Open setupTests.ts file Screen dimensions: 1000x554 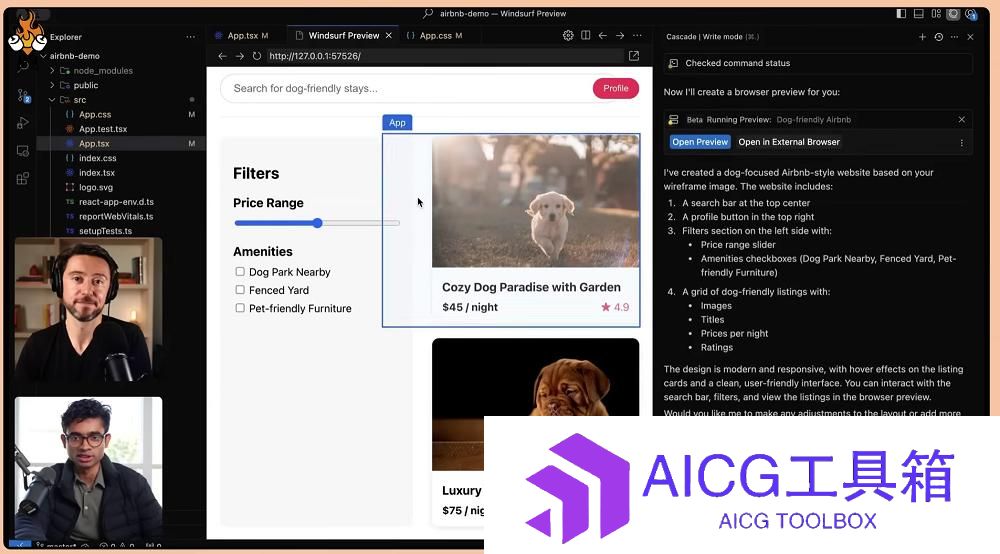(x=105, y=231)
